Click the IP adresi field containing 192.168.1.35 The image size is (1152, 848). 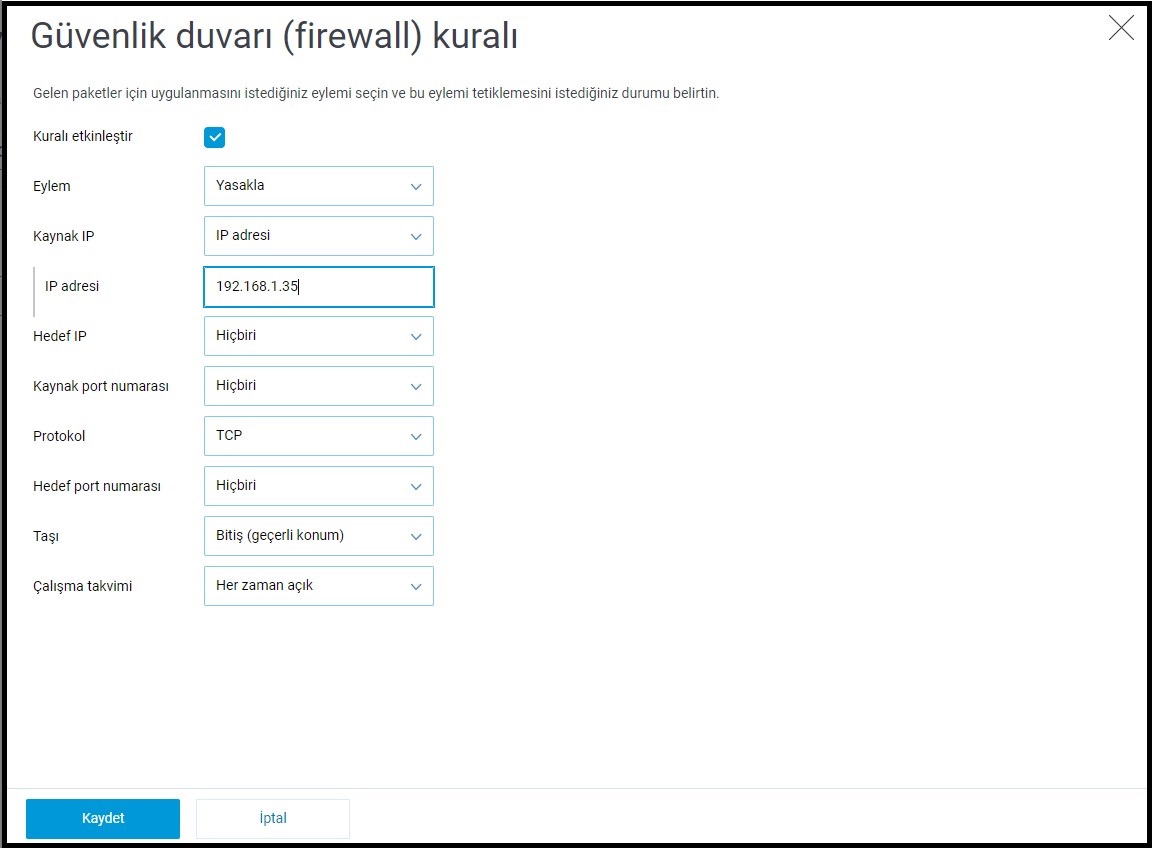318,286
